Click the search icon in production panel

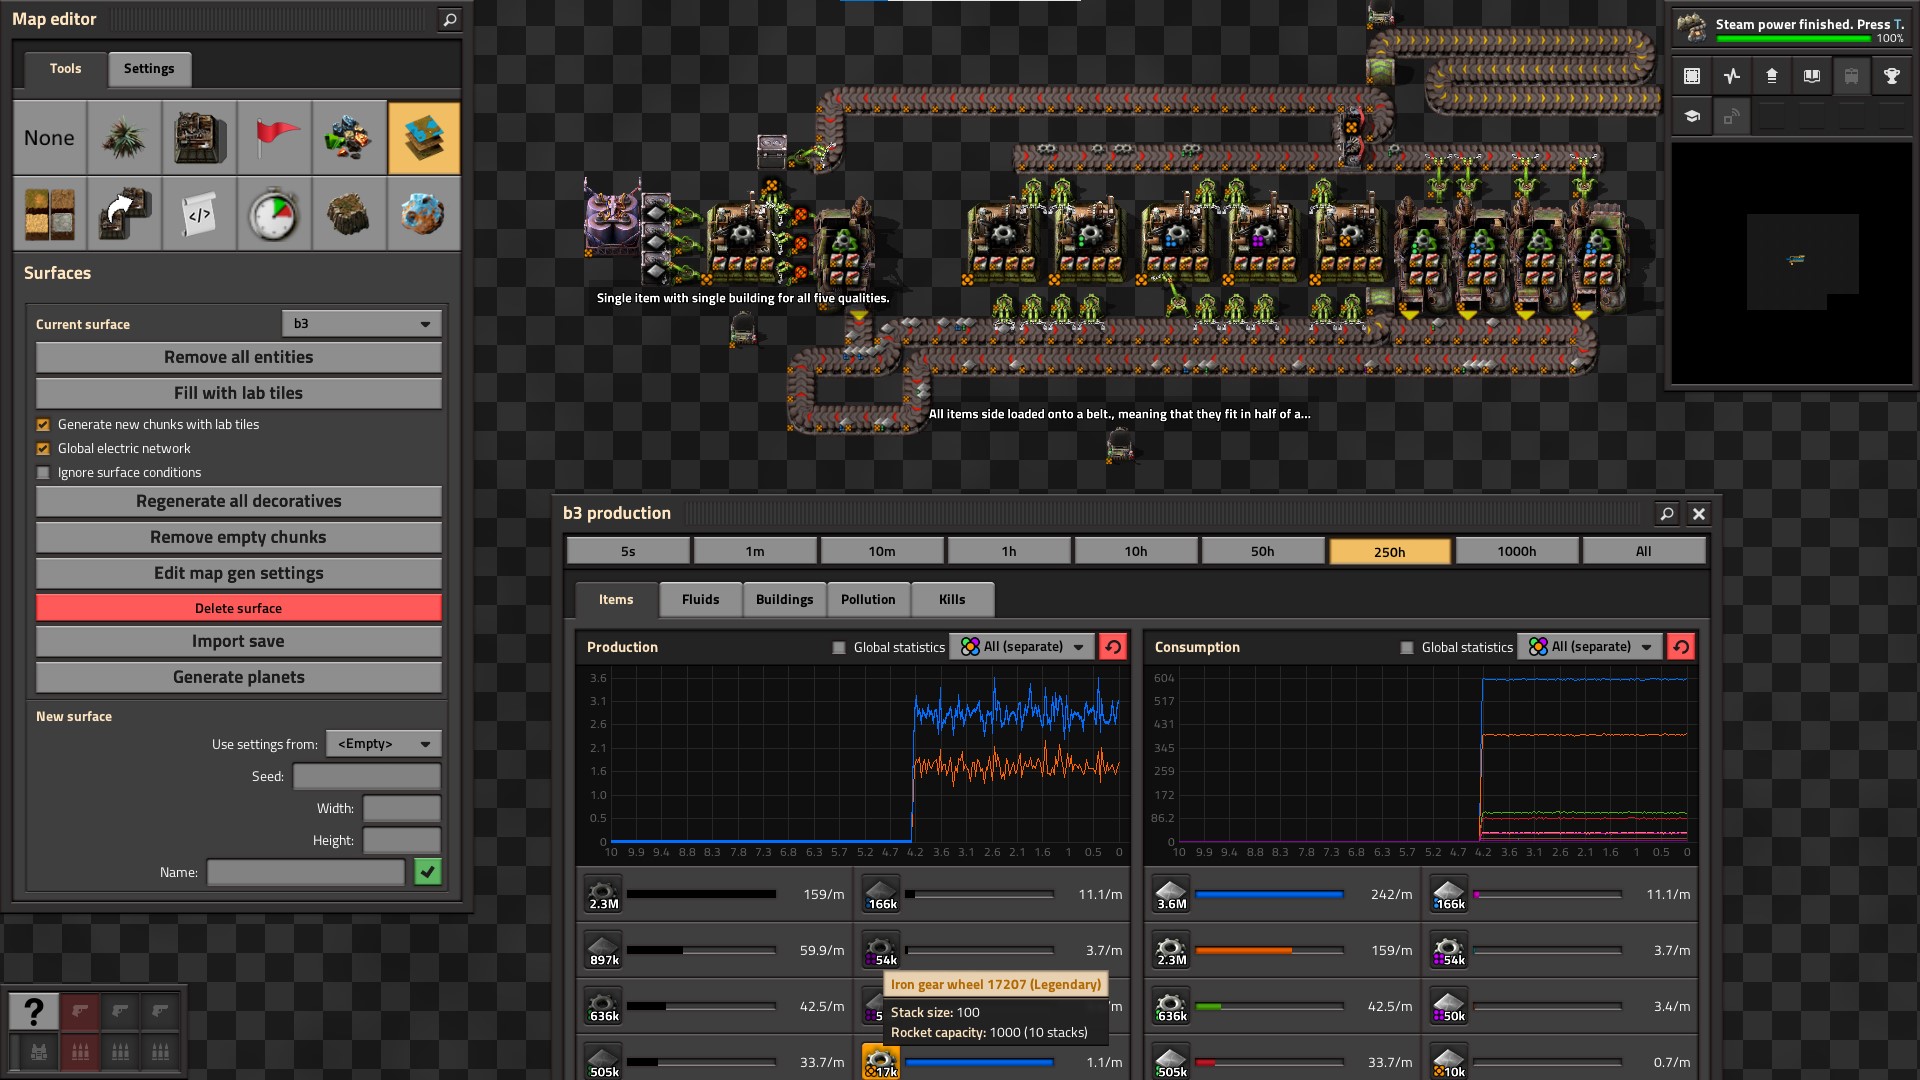click(1666, 514)
